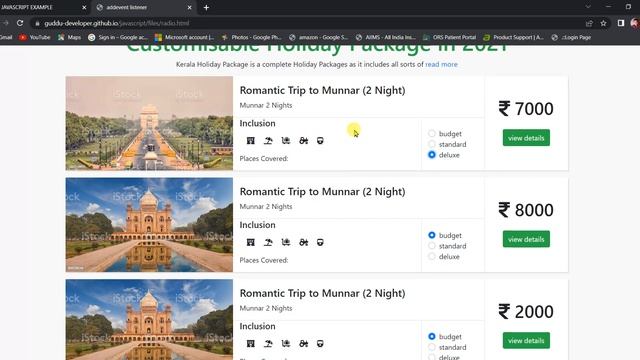
Task: Click the third inclusion icon in the ₹ 7000 package
Action: tap(286, 141)
